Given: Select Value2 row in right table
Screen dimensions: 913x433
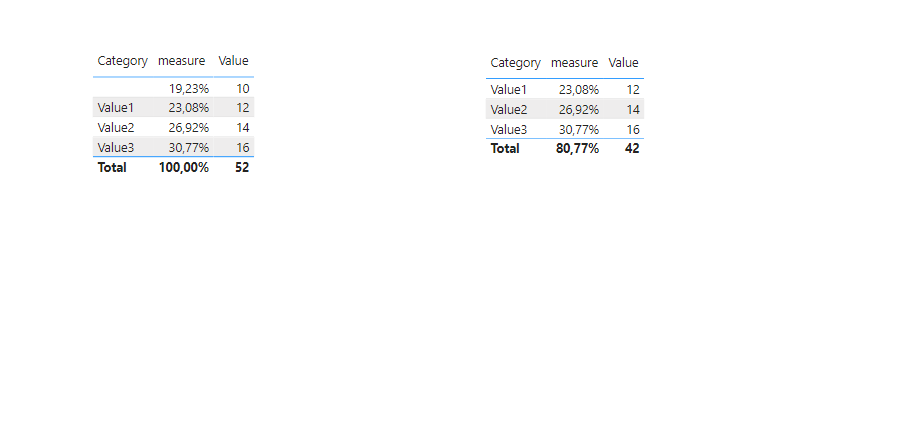Looking at the screenshot, I should (565, 109).
